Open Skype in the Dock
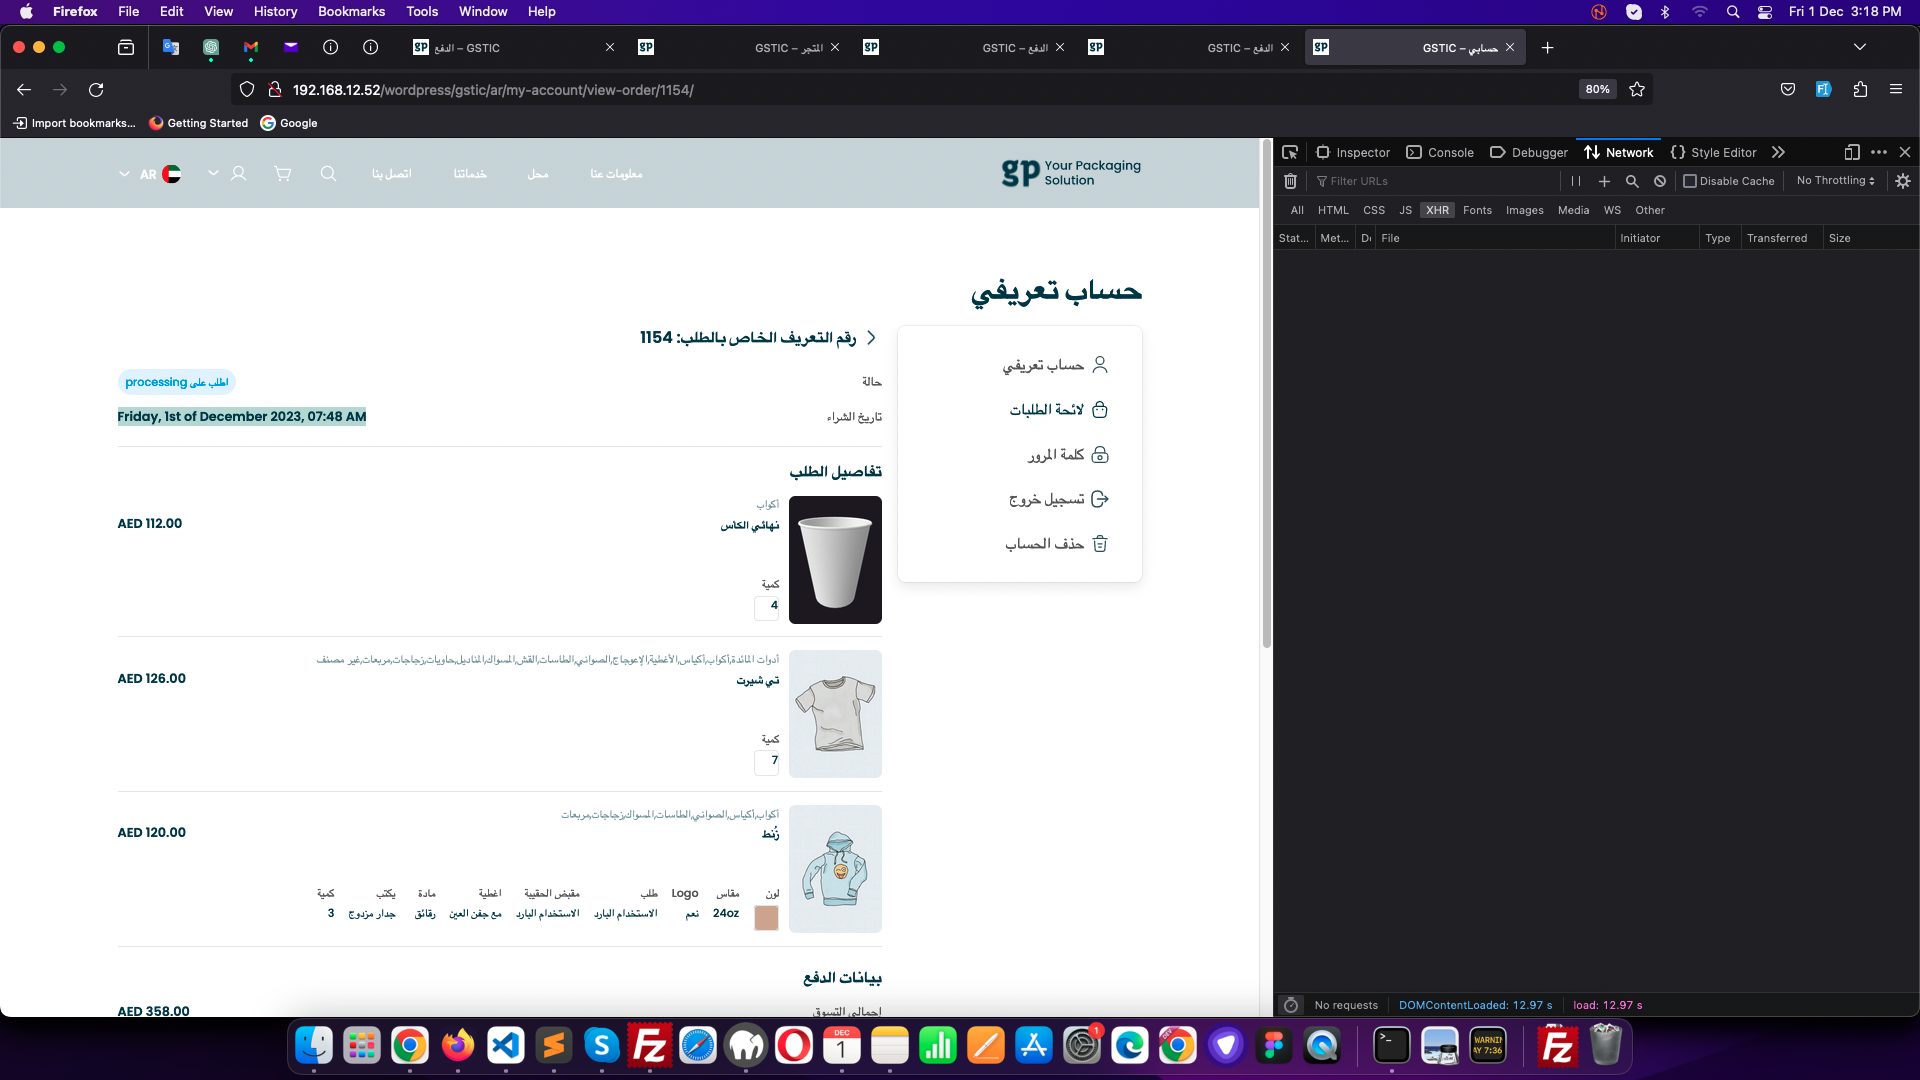 pos(602,1046)
